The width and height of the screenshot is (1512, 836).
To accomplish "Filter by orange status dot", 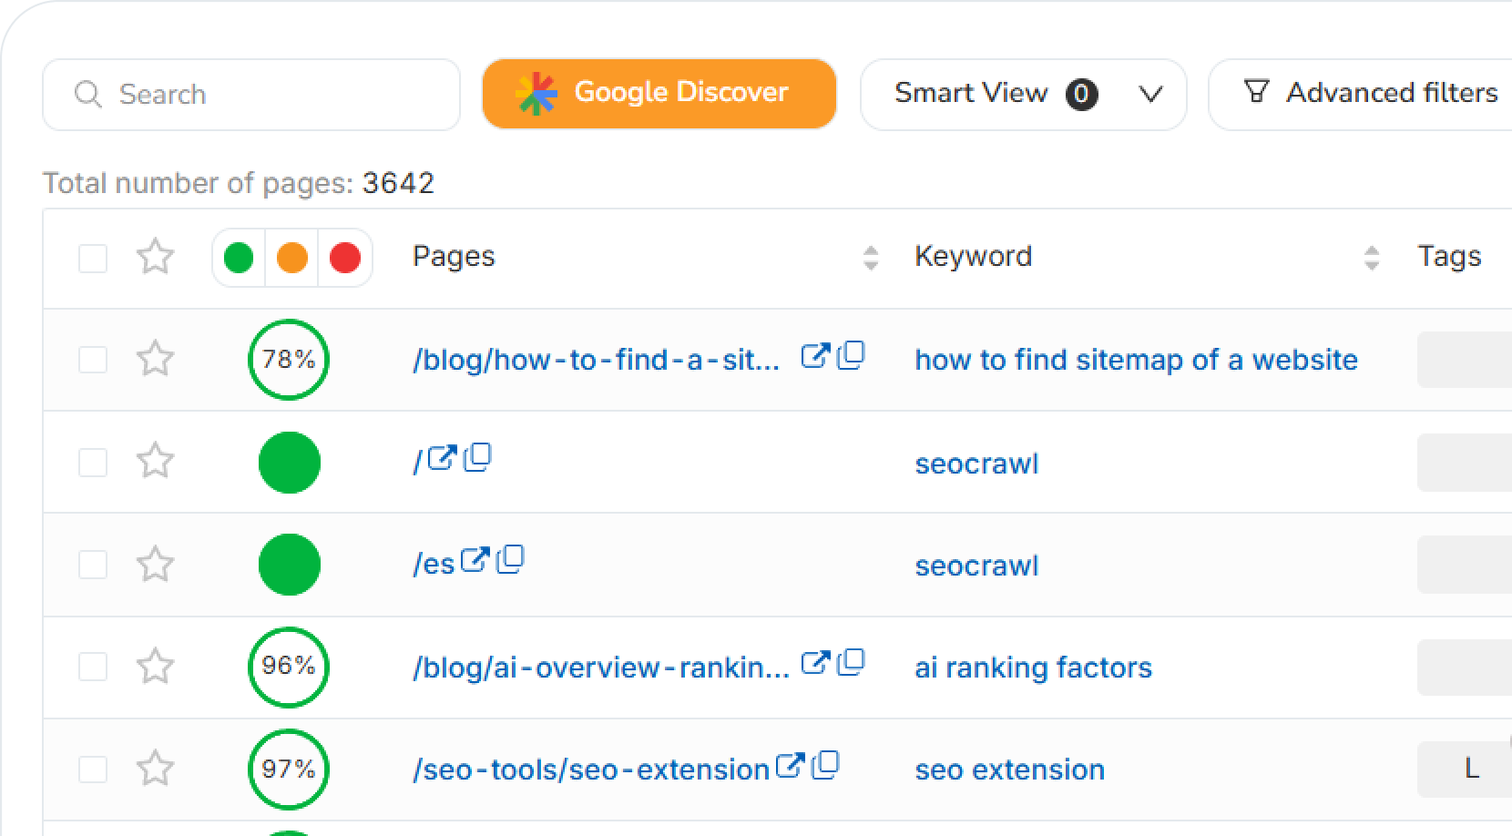I will [x=292, y=258].
